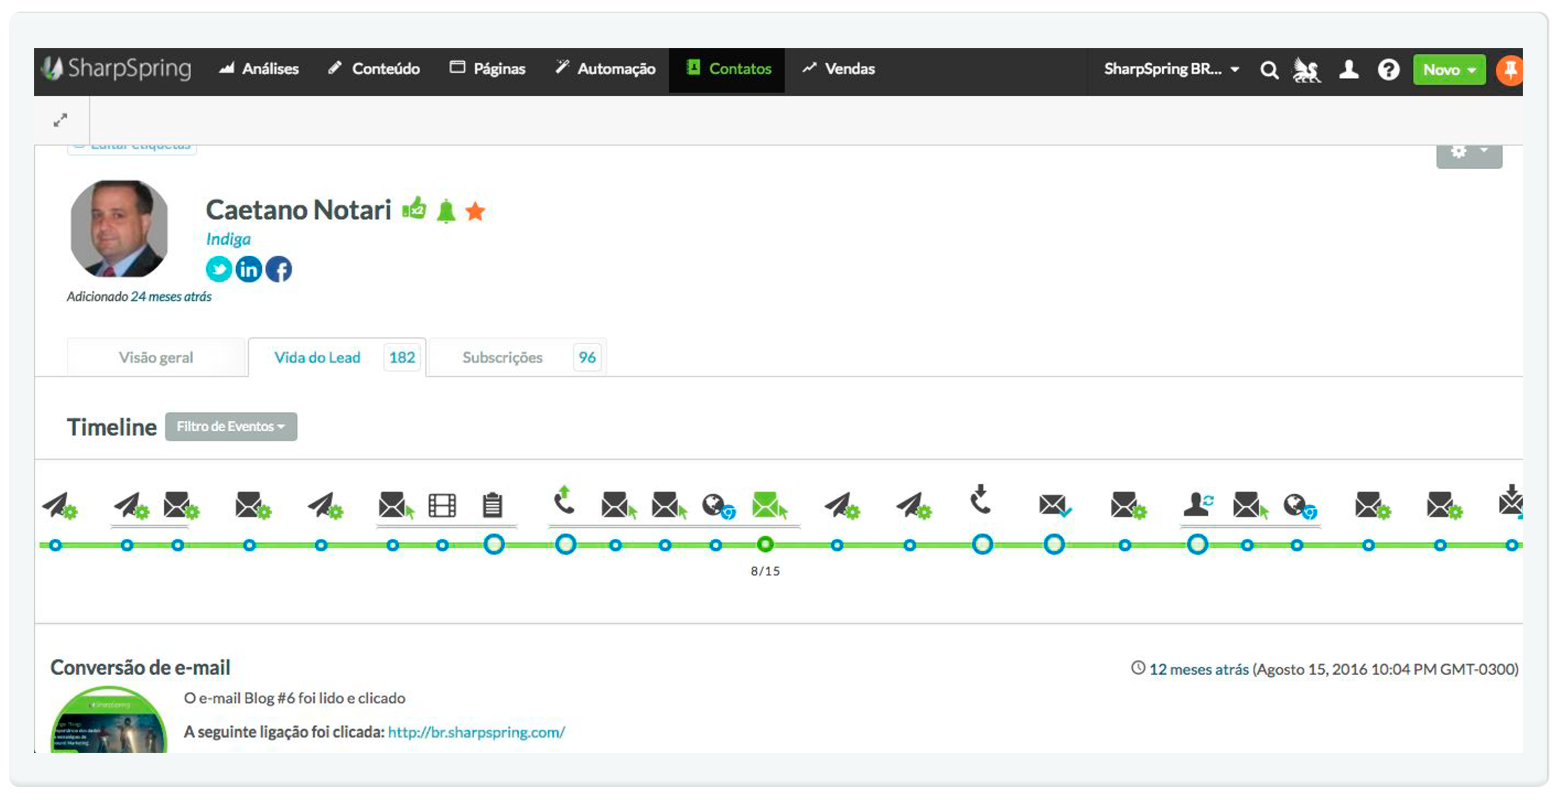This screenshot has height=800, width=1556.
Task: Click the text 'O e-mail Blog #6 foi lido e clicado'
Action: click(295, 698)
